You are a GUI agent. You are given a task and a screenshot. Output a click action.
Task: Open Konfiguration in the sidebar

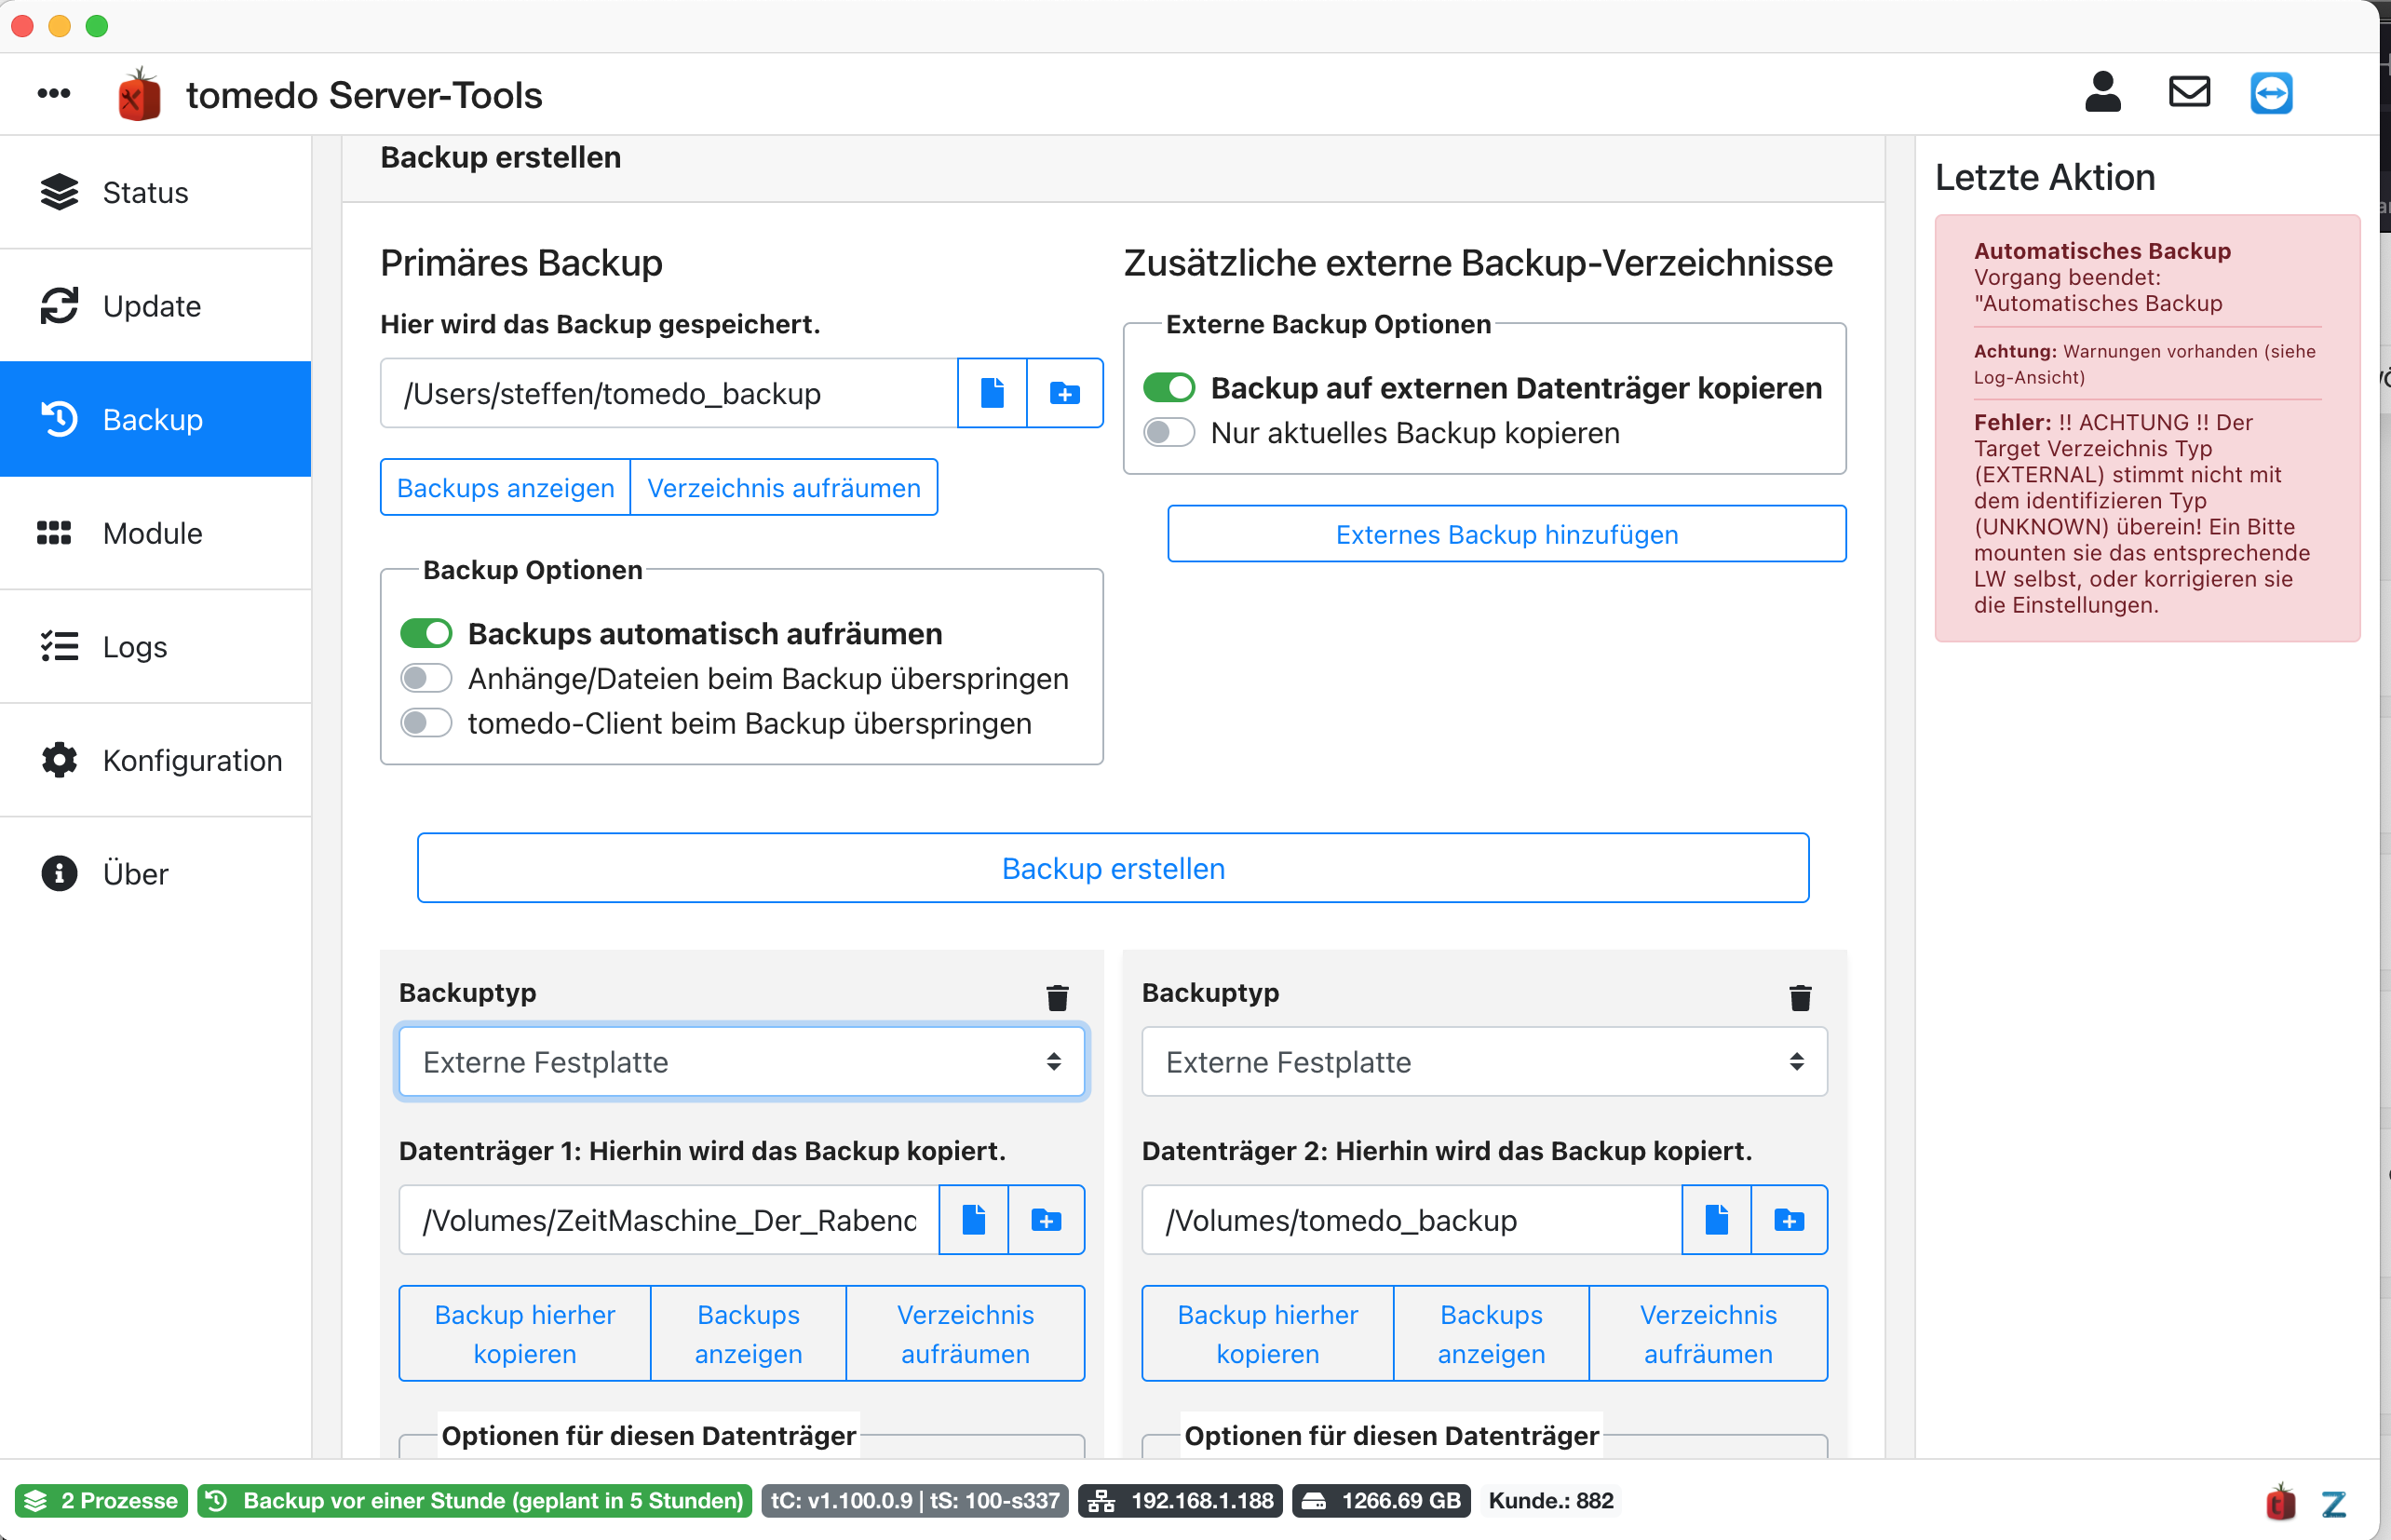pos(155,760)
